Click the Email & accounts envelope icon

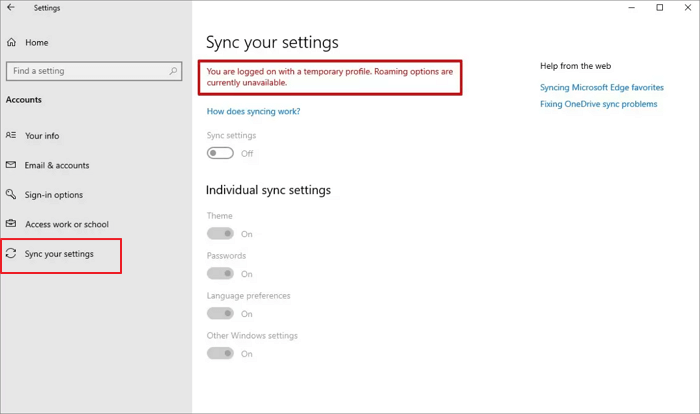click(x=11, y=165)
